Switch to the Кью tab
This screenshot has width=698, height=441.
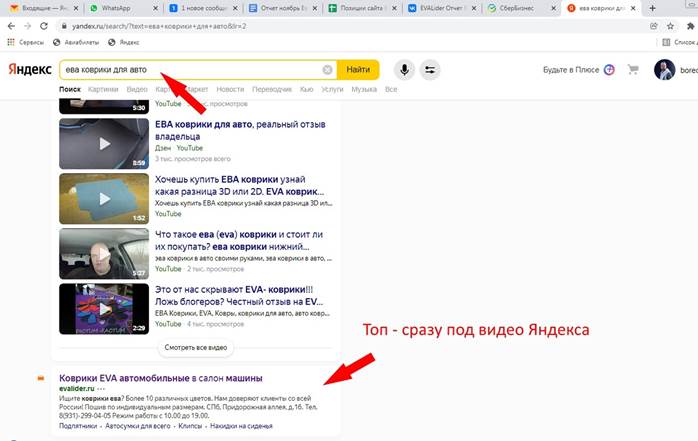(307, 89)
